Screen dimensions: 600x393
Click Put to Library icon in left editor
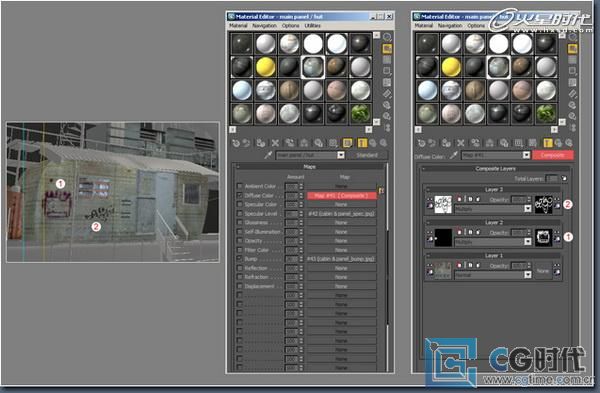click(318, 143)
